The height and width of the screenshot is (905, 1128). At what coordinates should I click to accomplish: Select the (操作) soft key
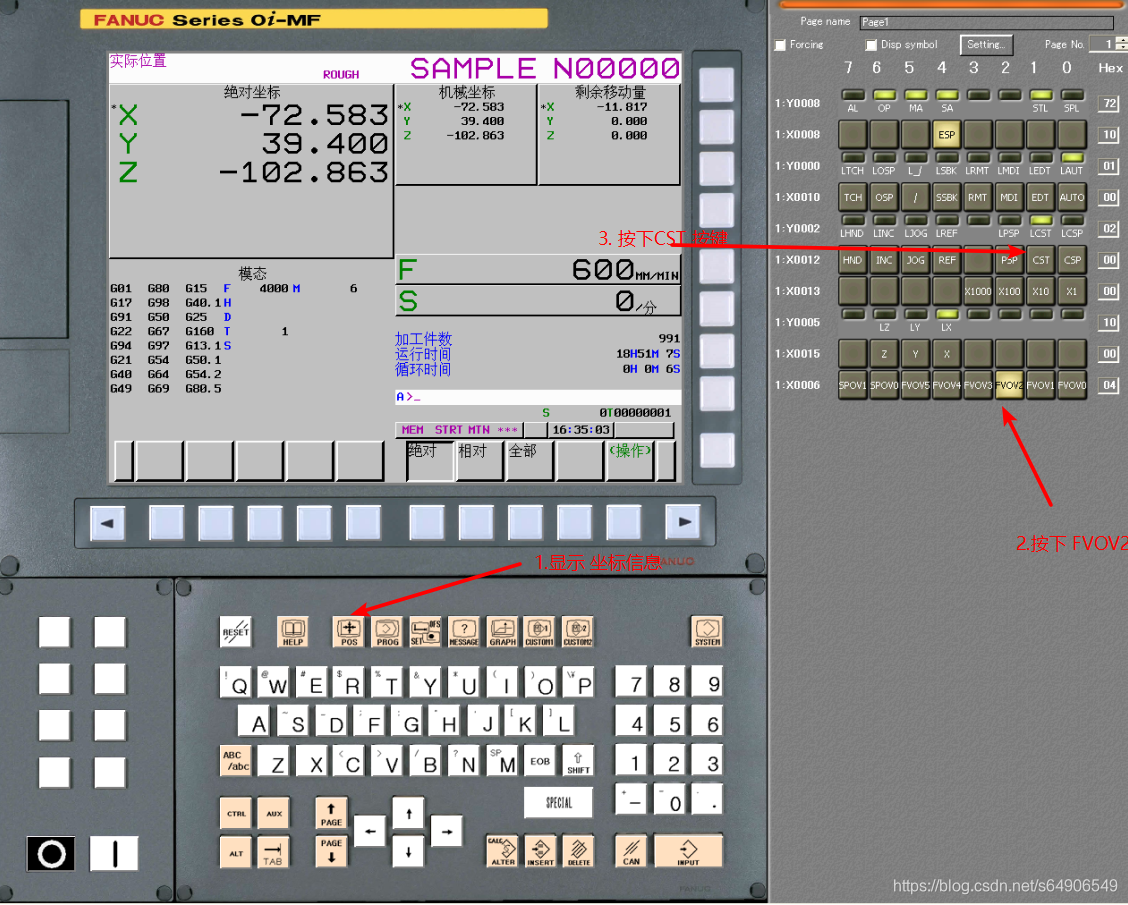tap(630, 460)
